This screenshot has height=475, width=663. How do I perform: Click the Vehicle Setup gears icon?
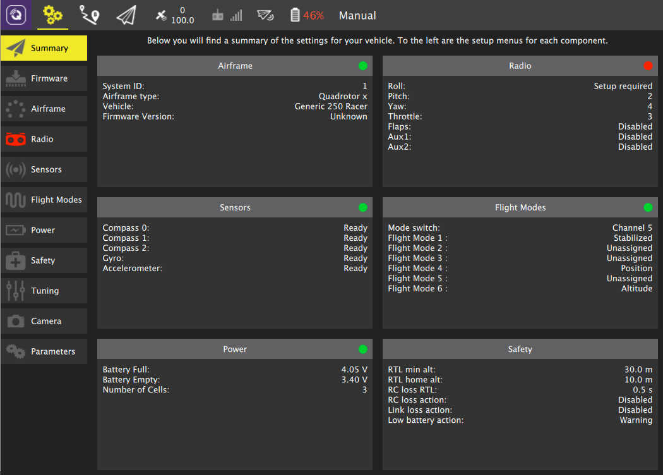(53, 16)
